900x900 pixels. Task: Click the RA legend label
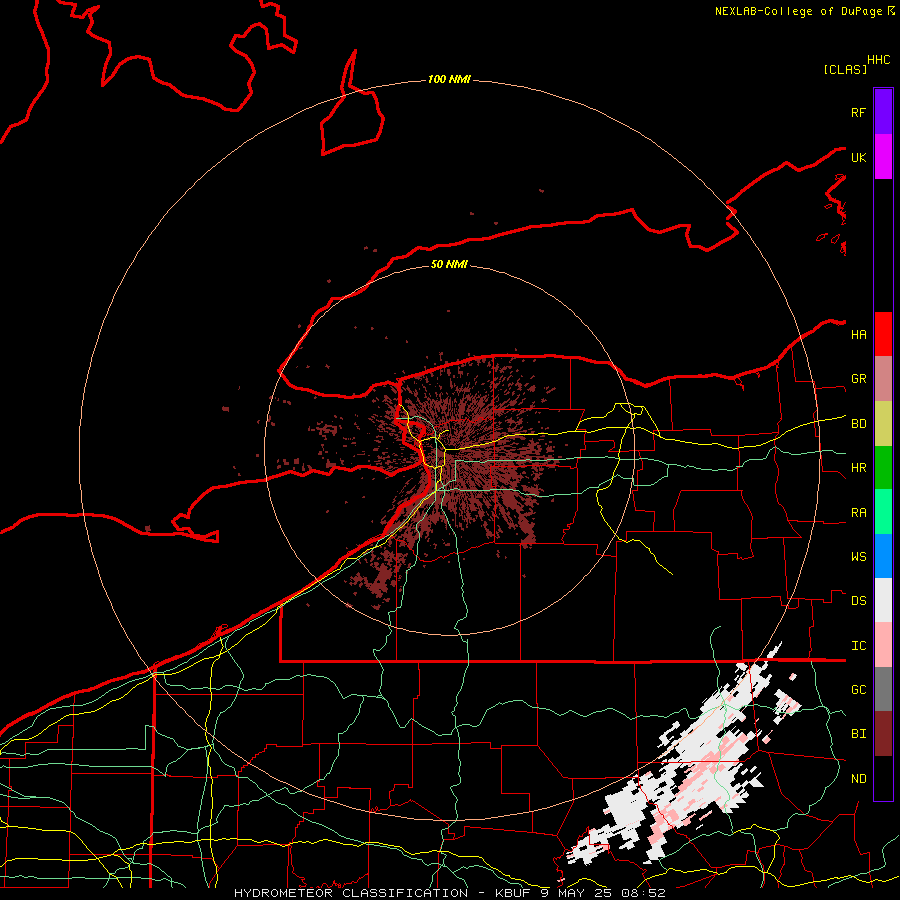pyautogui.click(x=859, y=513)
